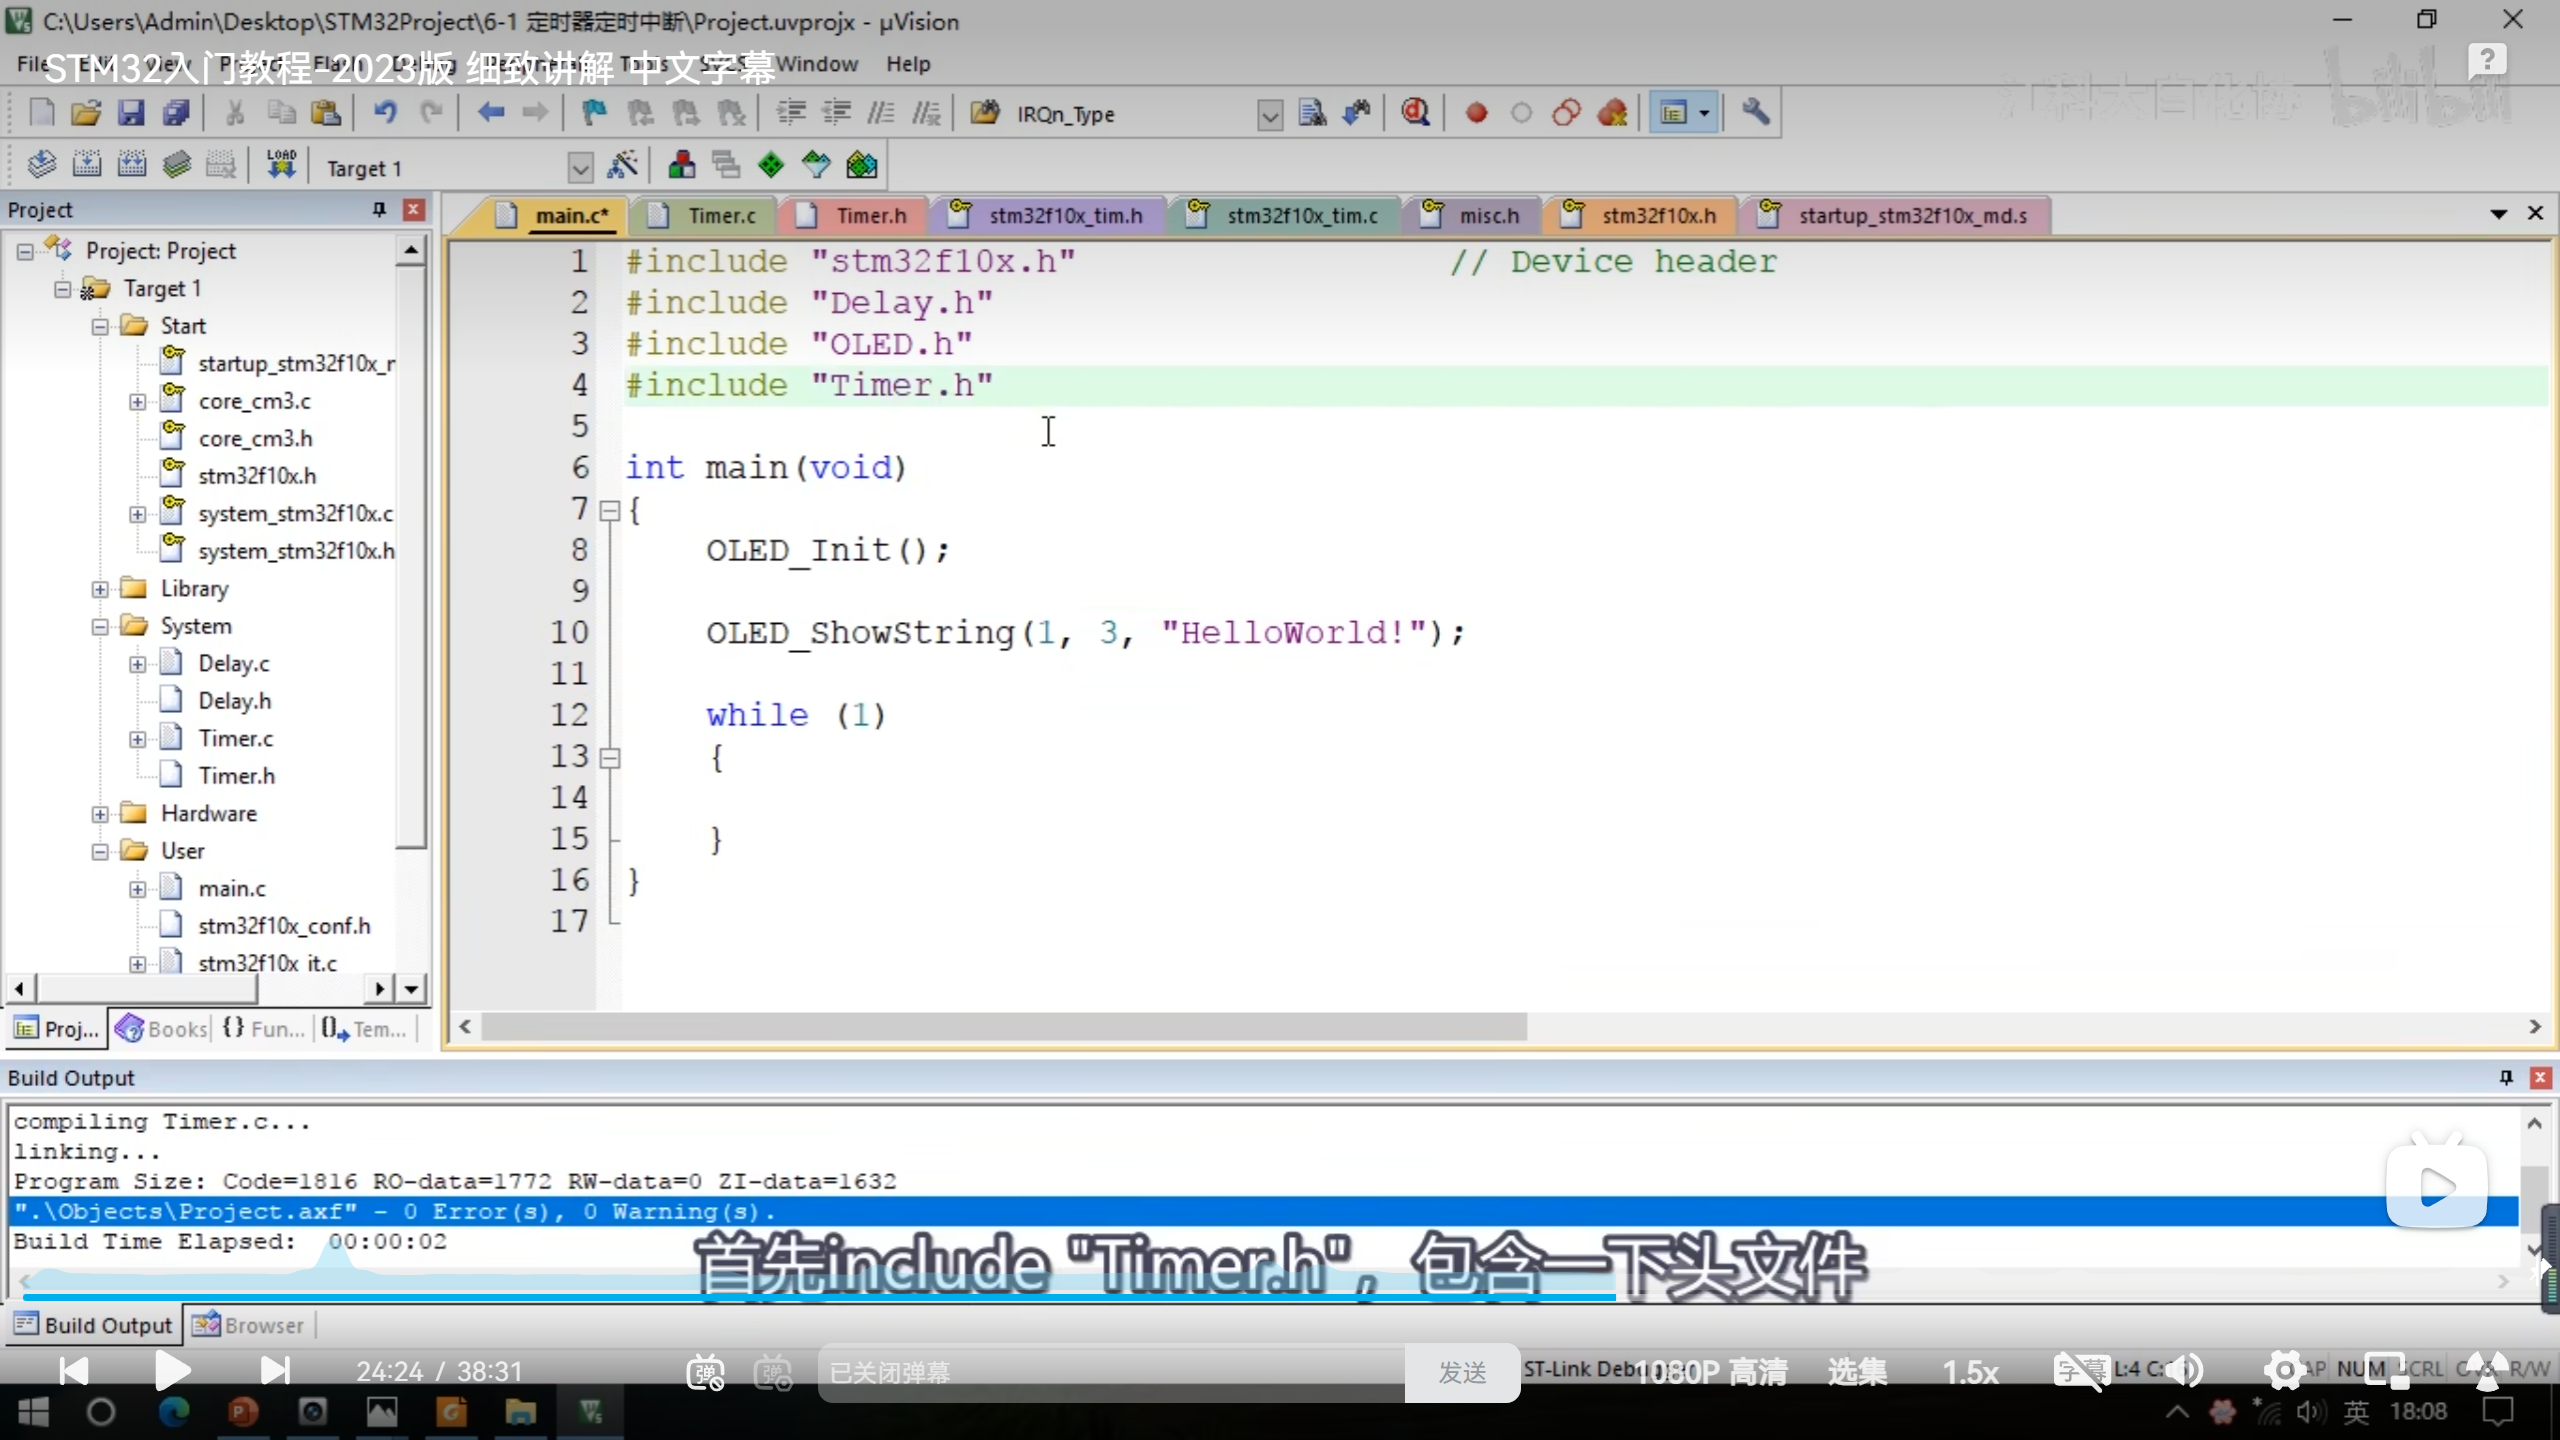The image size is (2560, 1440).
Task: Switch to the Timer.h editor tab
Action: tap(870, 216)
